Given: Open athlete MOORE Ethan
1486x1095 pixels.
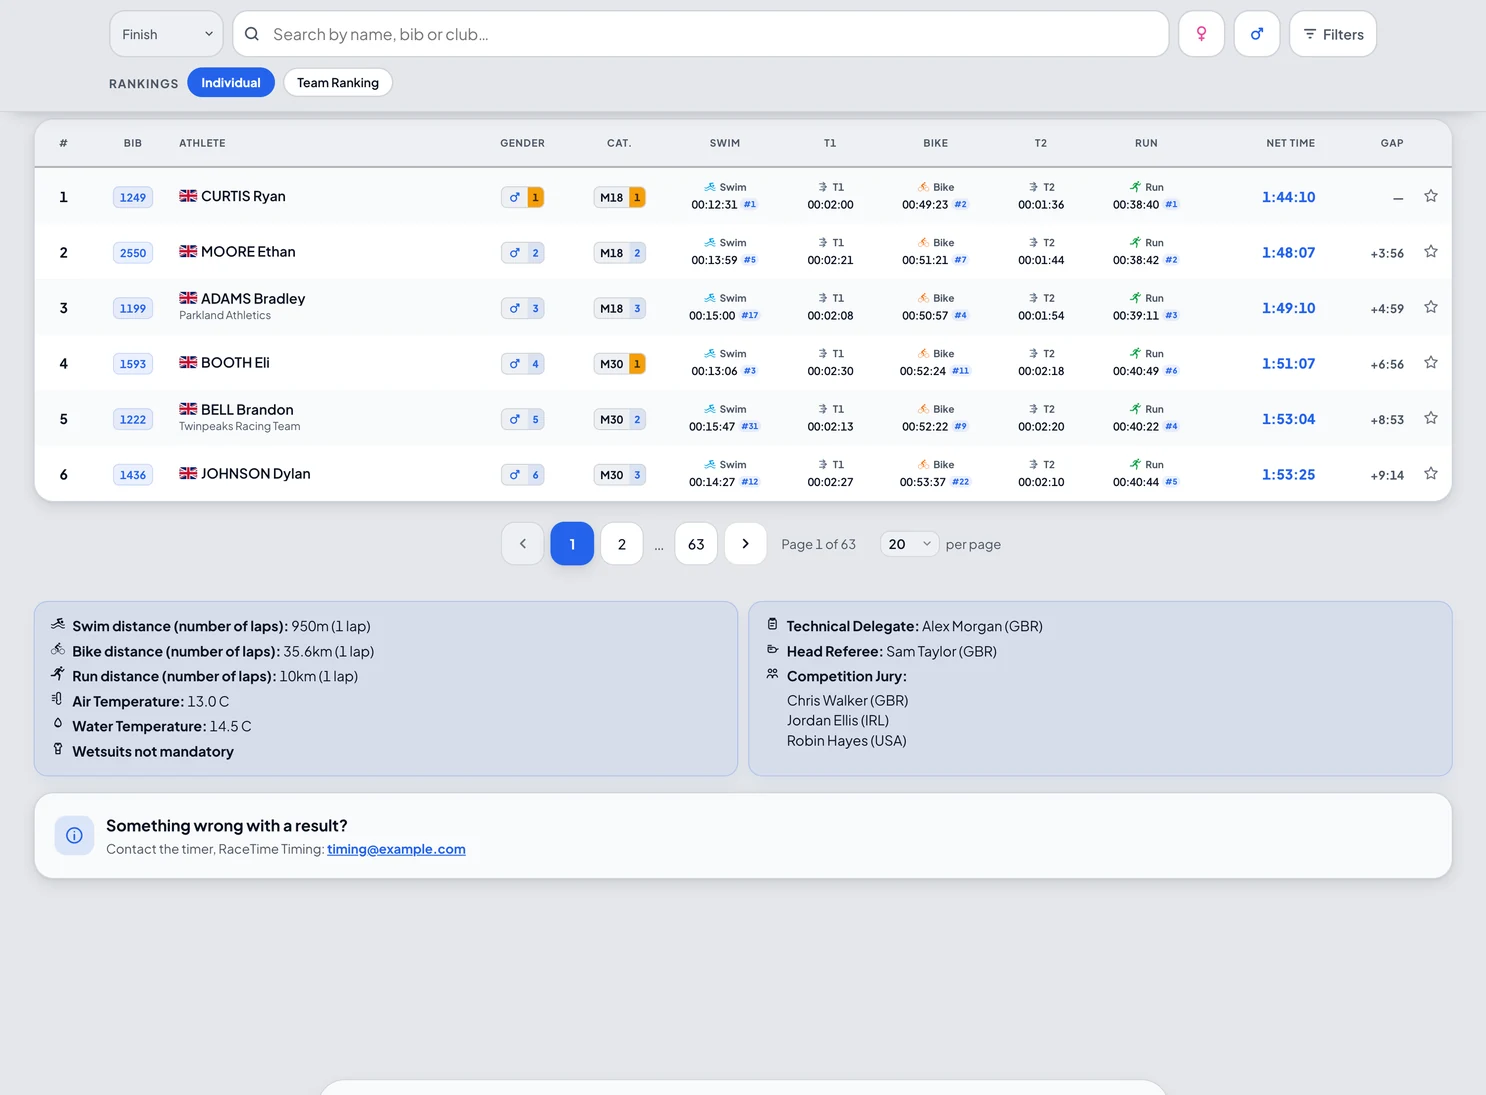Looking at the screenshot, I should click(x=248, y=252).
